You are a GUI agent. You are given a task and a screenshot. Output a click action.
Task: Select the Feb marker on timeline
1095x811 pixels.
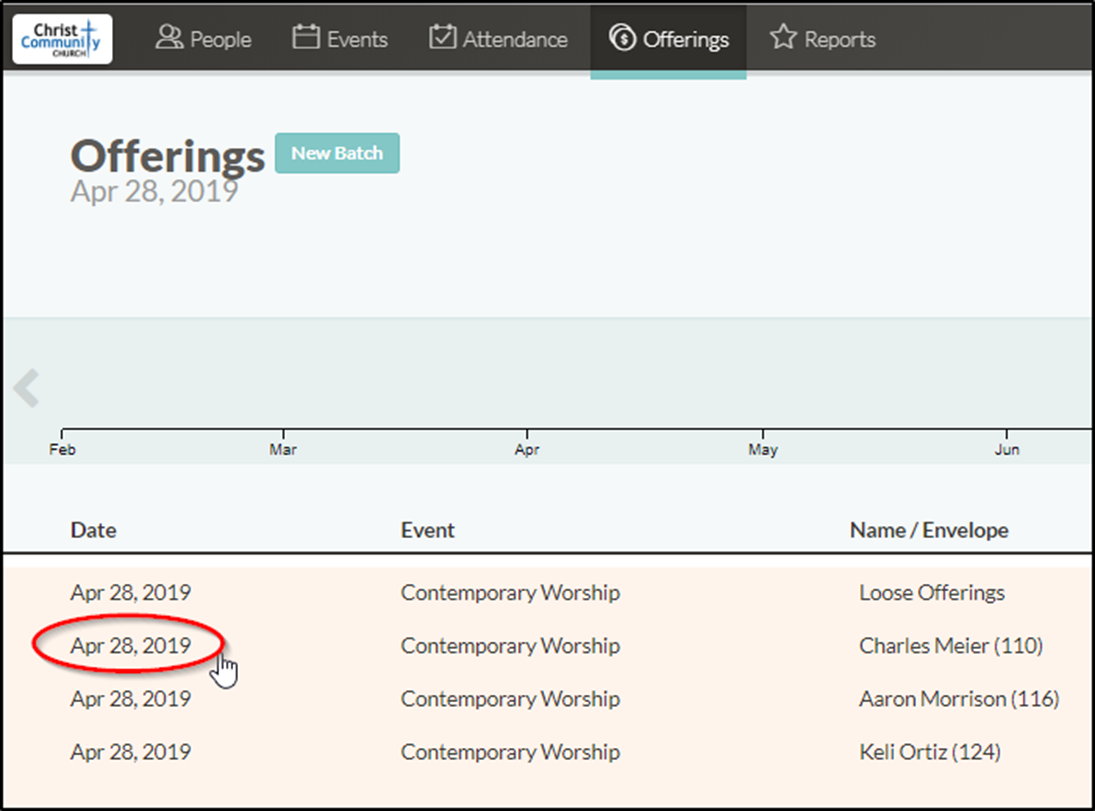[x=62, y=449]
